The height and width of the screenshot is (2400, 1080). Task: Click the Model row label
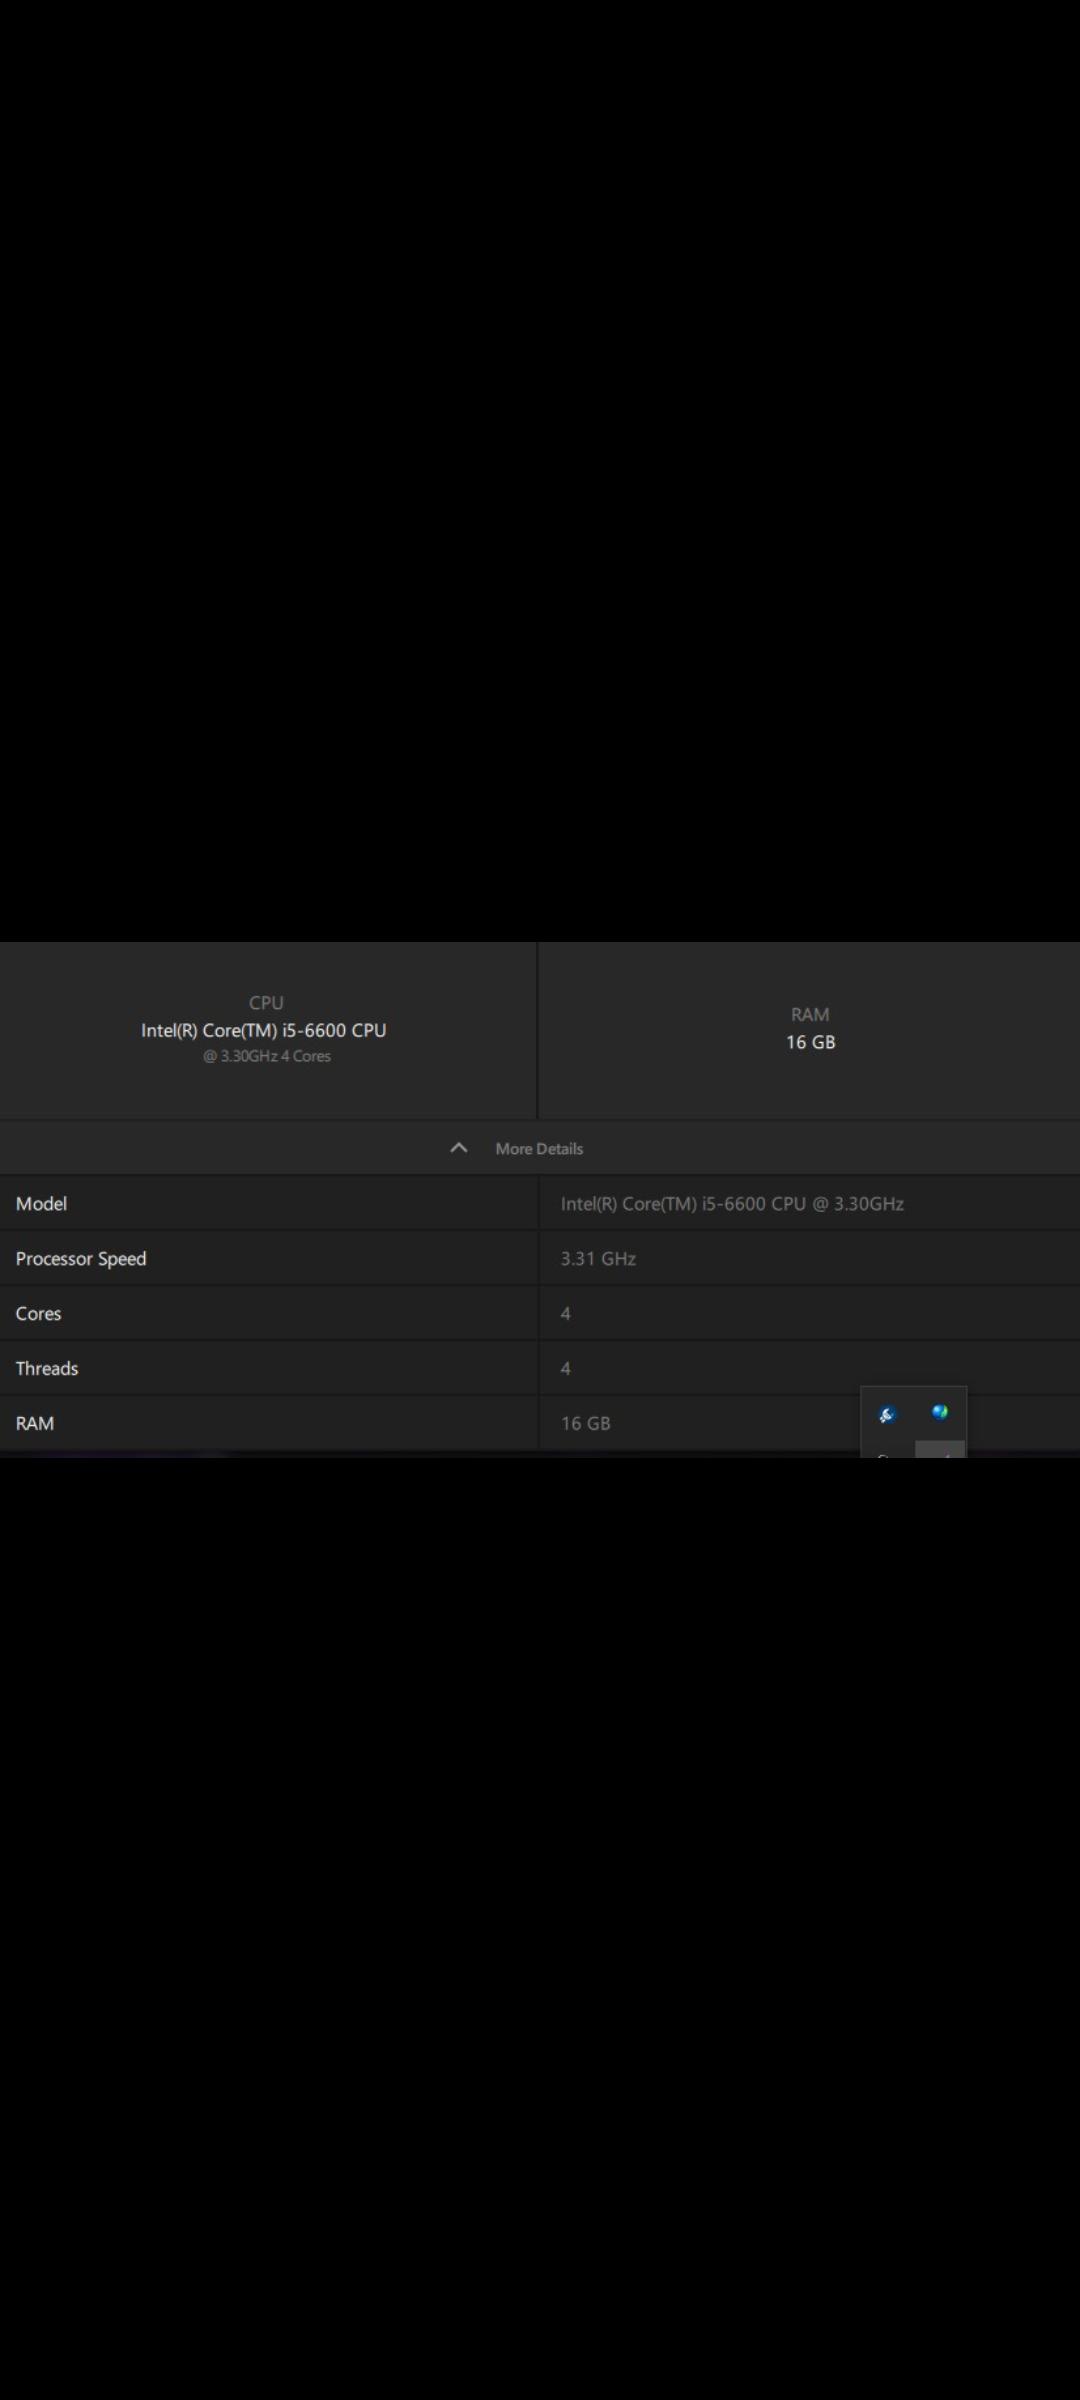coord(41,1203)
